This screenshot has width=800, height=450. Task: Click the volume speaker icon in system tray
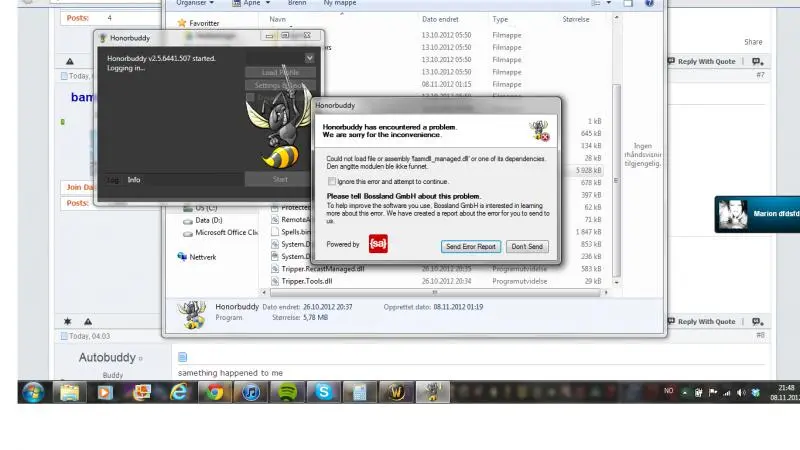741,392
